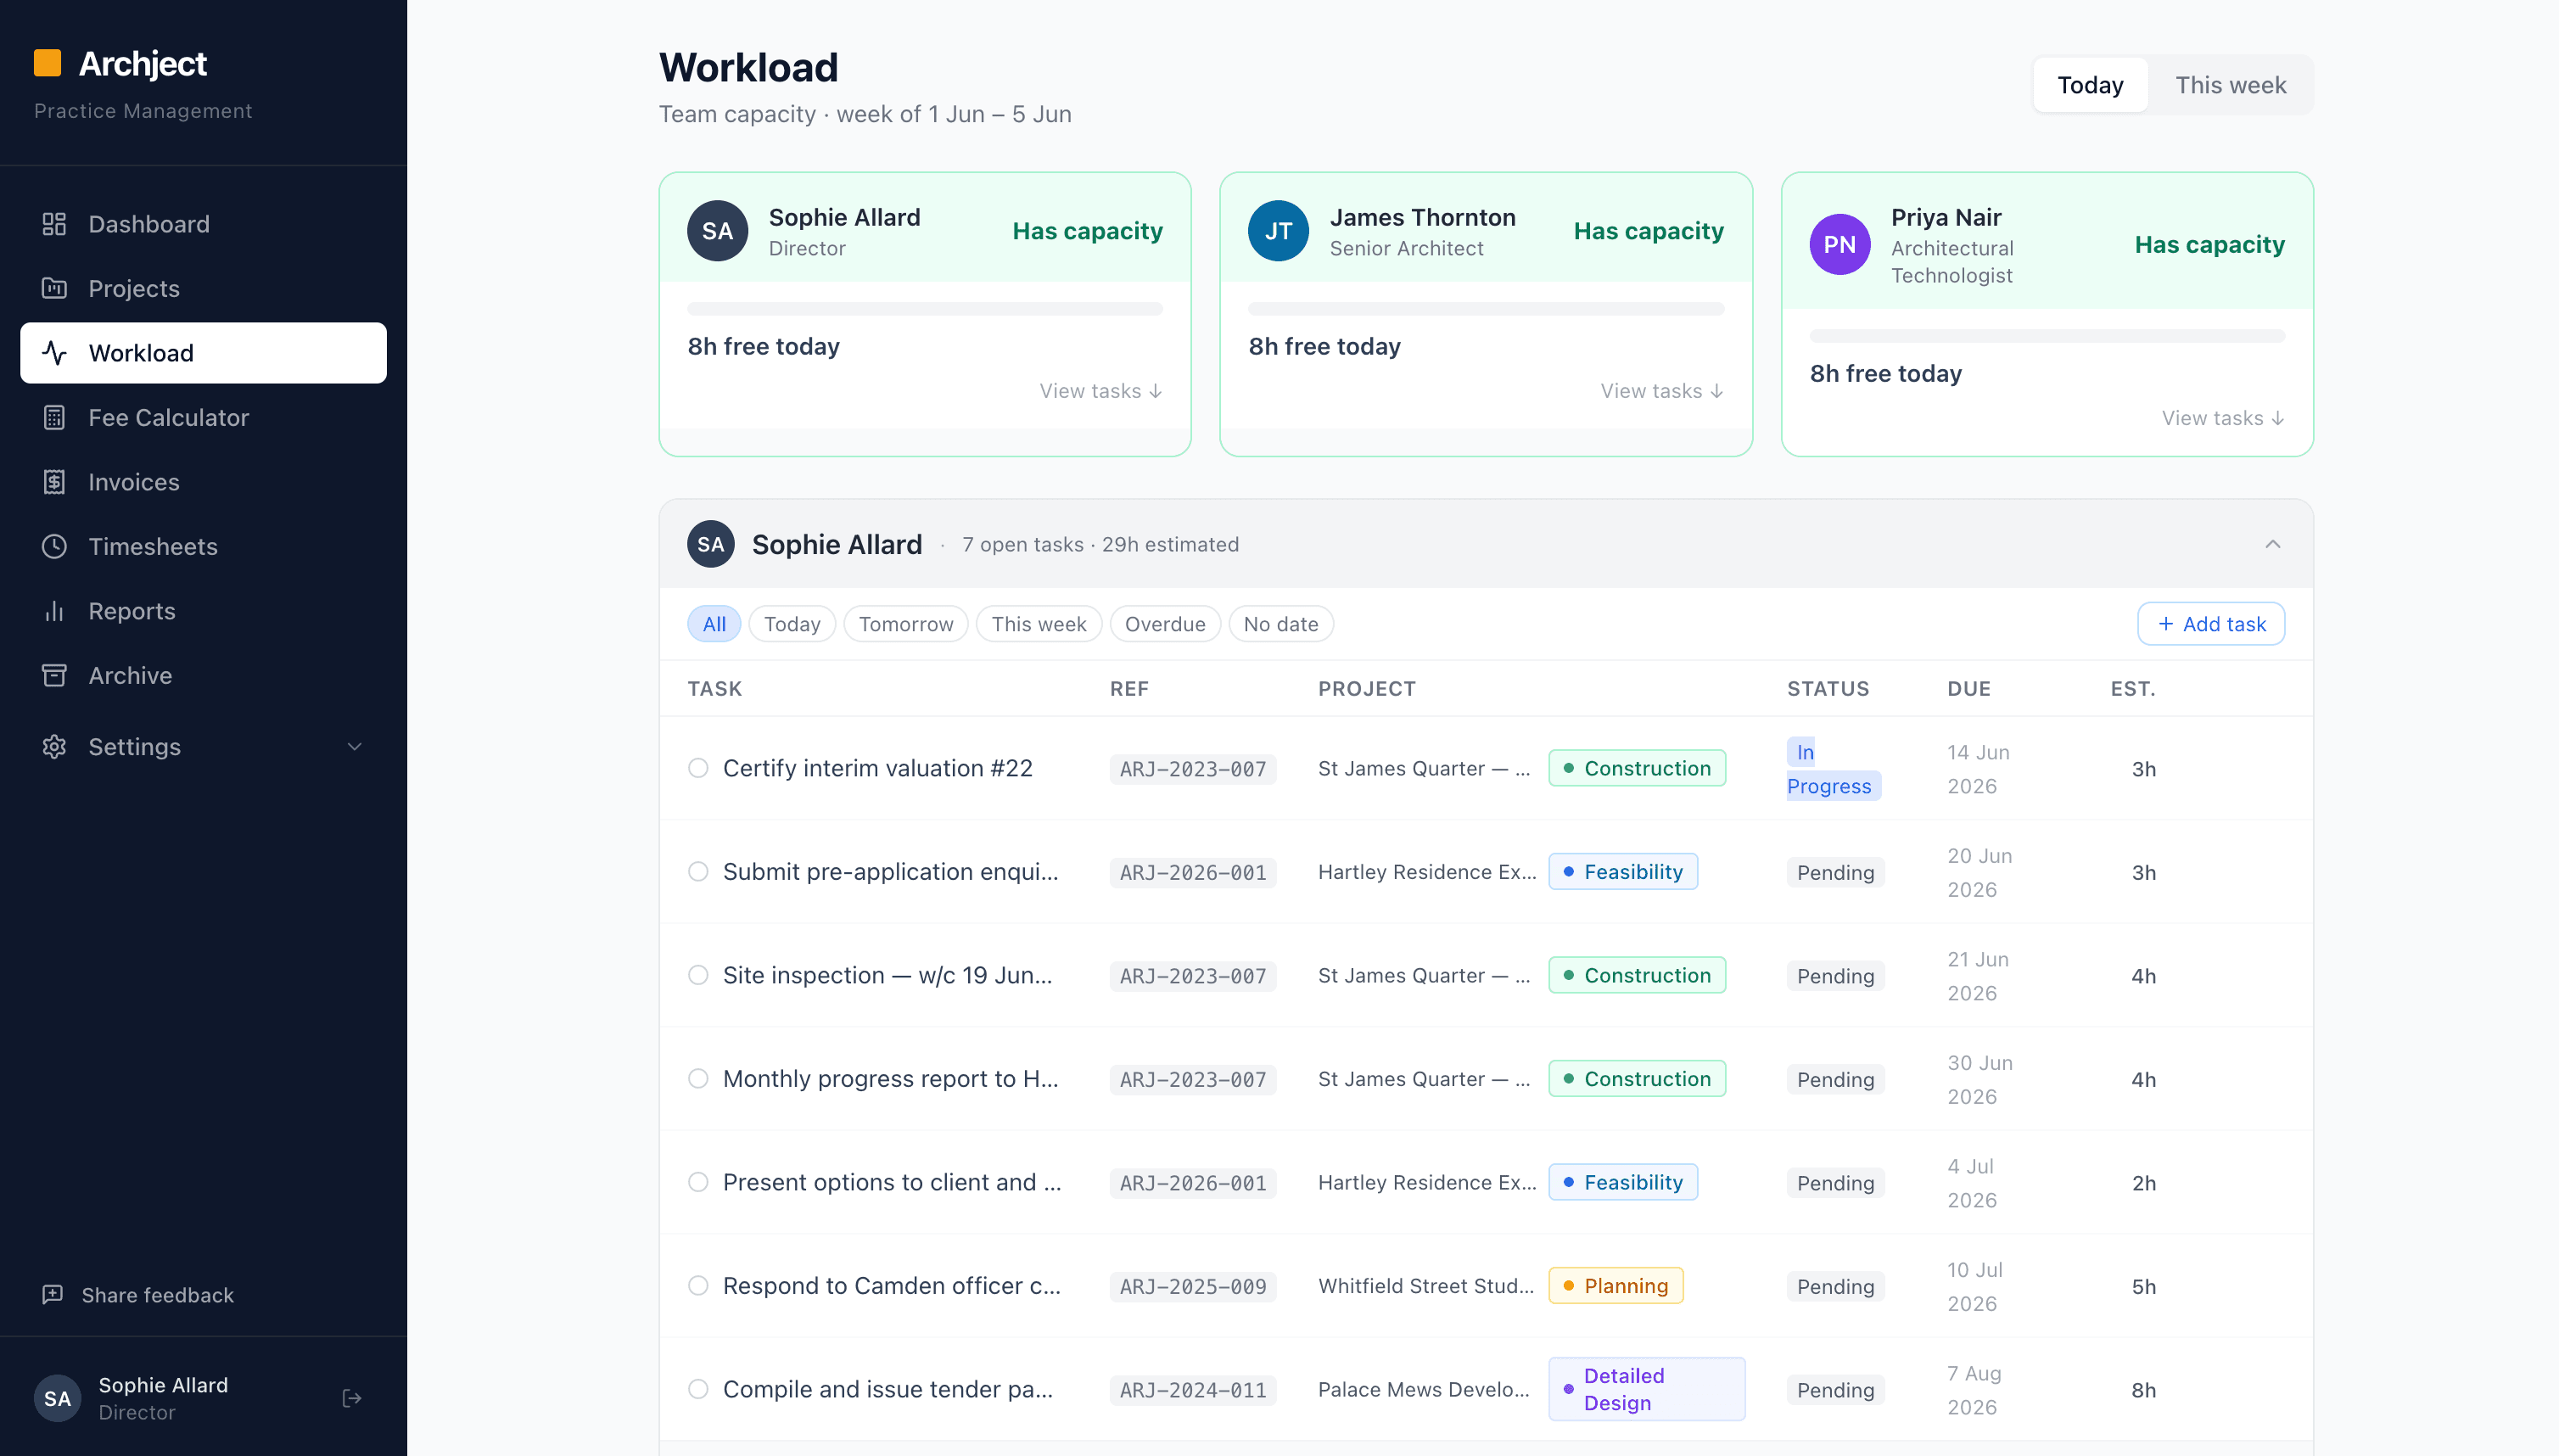Select the All task filter
The width and height of the screenshot is (2559, 1456).
click(x=713, y=624)
